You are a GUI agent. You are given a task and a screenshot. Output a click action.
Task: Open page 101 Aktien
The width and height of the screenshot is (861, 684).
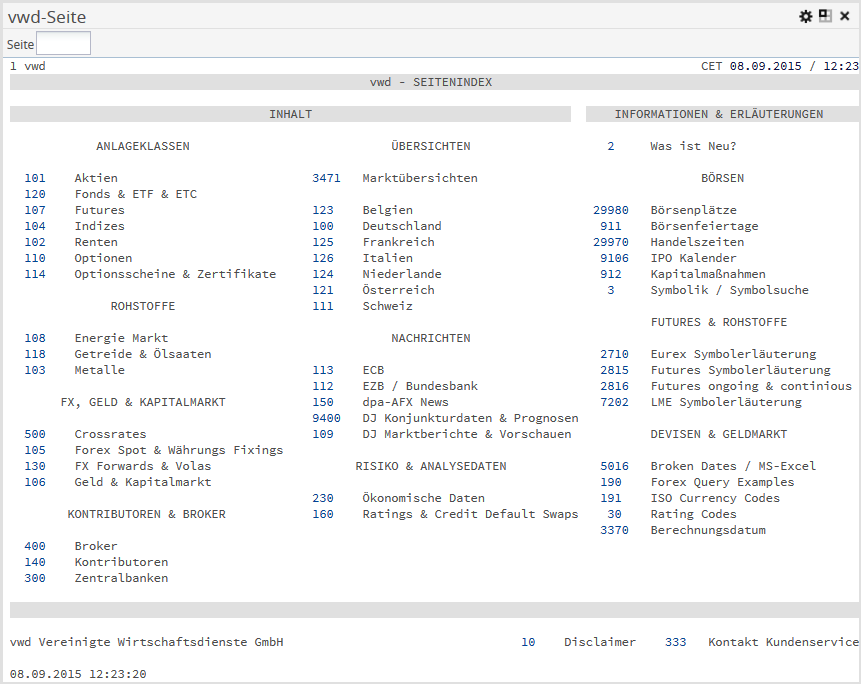[35, 178]
